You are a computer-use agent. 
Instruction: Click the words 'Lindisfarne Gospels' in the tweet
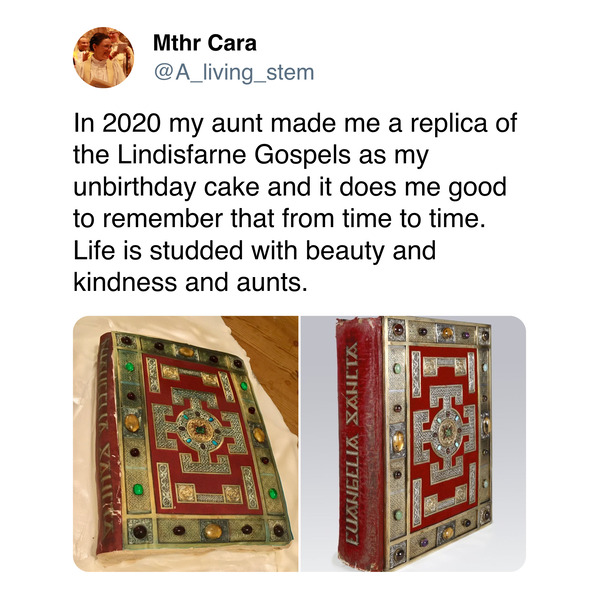coord(234,155)
